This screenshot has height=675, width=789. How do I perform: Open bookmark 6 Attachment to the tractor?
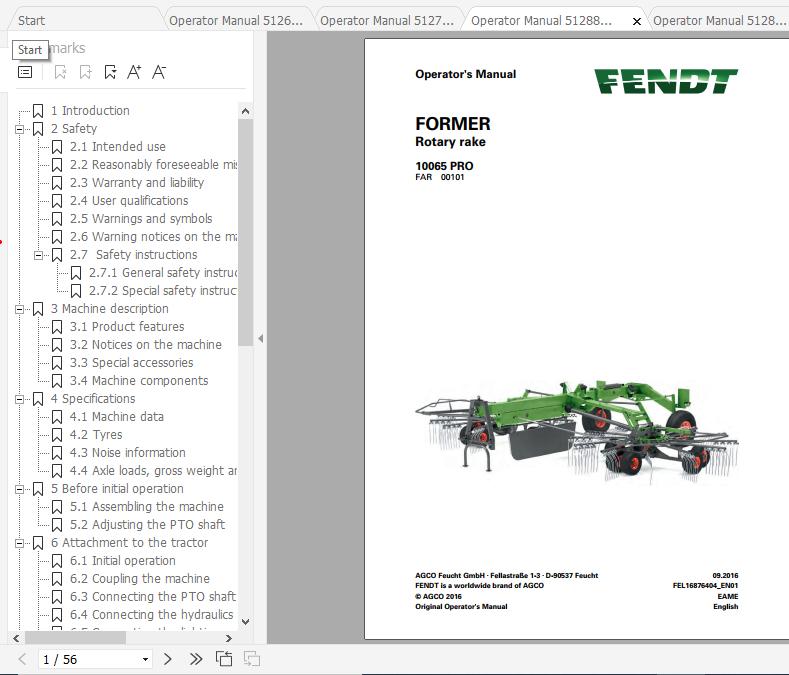coord(129,543)
